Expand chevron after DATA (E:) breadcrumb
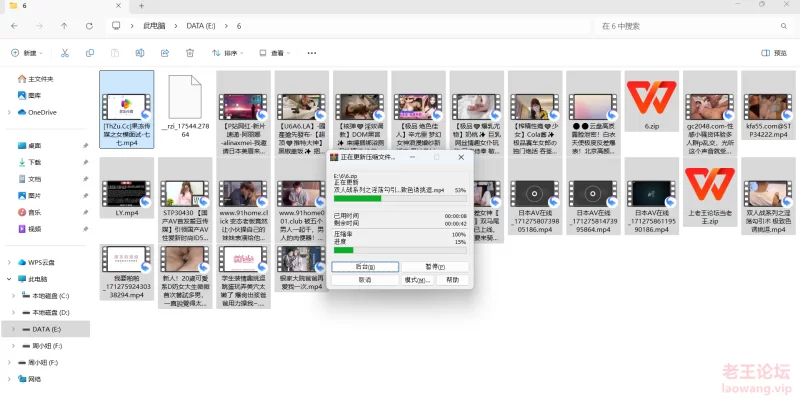800x399 pixels. [226, 26]
